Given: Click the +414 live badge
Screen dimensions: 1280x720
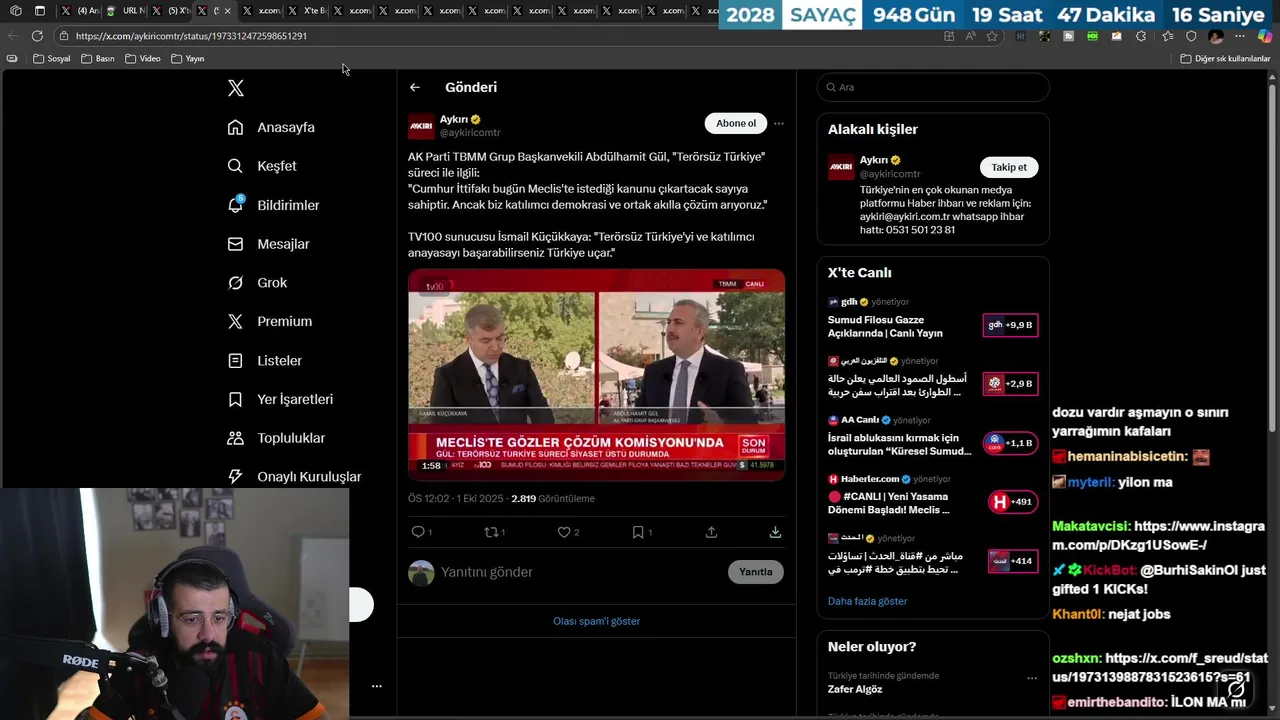Looking at the screenshot, I should [1012, 561].
